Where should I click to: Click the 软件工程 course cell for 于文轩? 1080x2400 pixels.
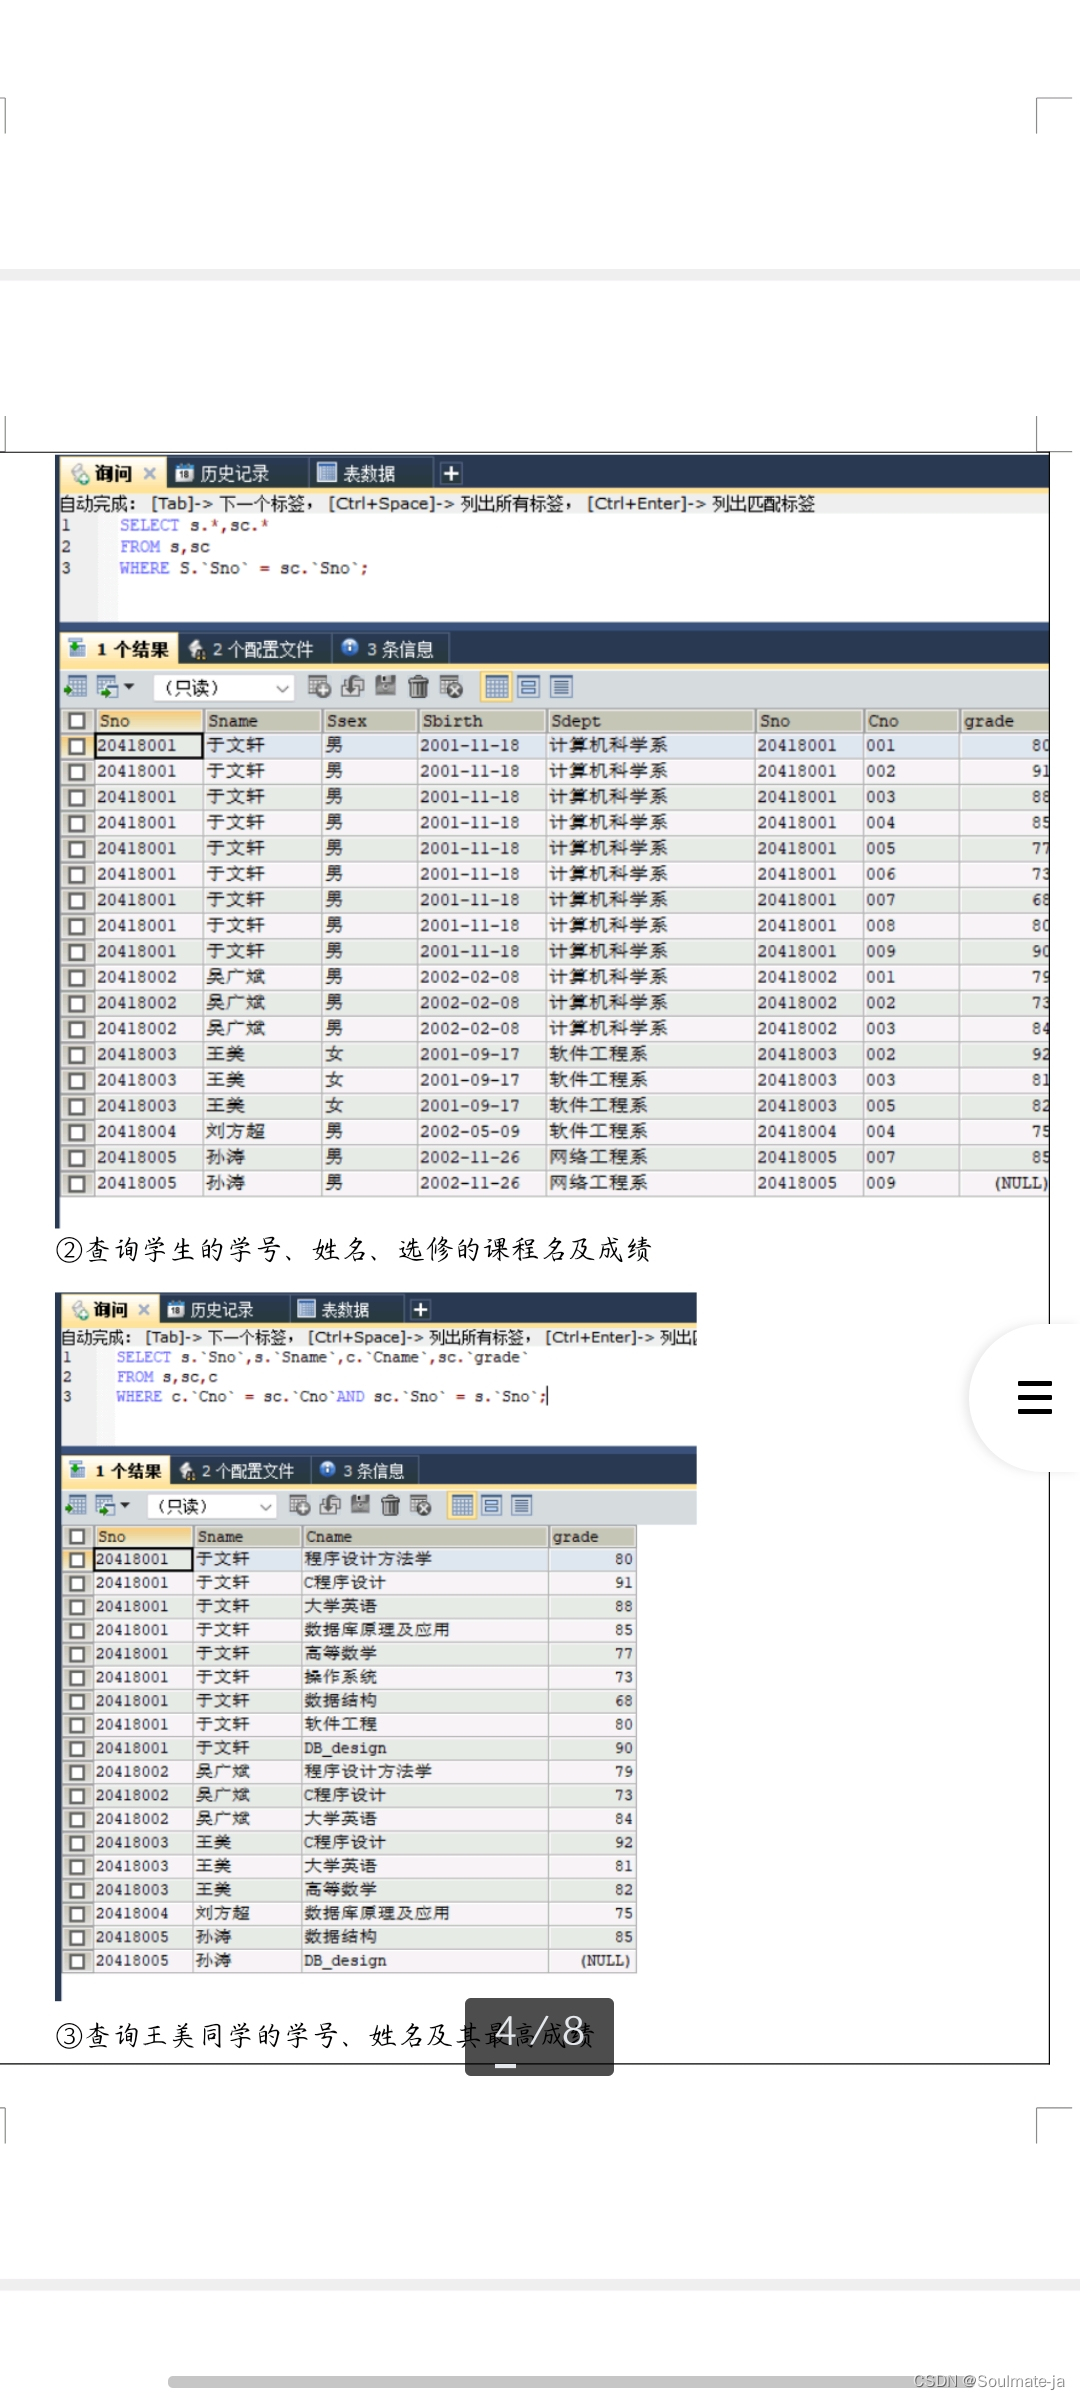pos(425,1724)
